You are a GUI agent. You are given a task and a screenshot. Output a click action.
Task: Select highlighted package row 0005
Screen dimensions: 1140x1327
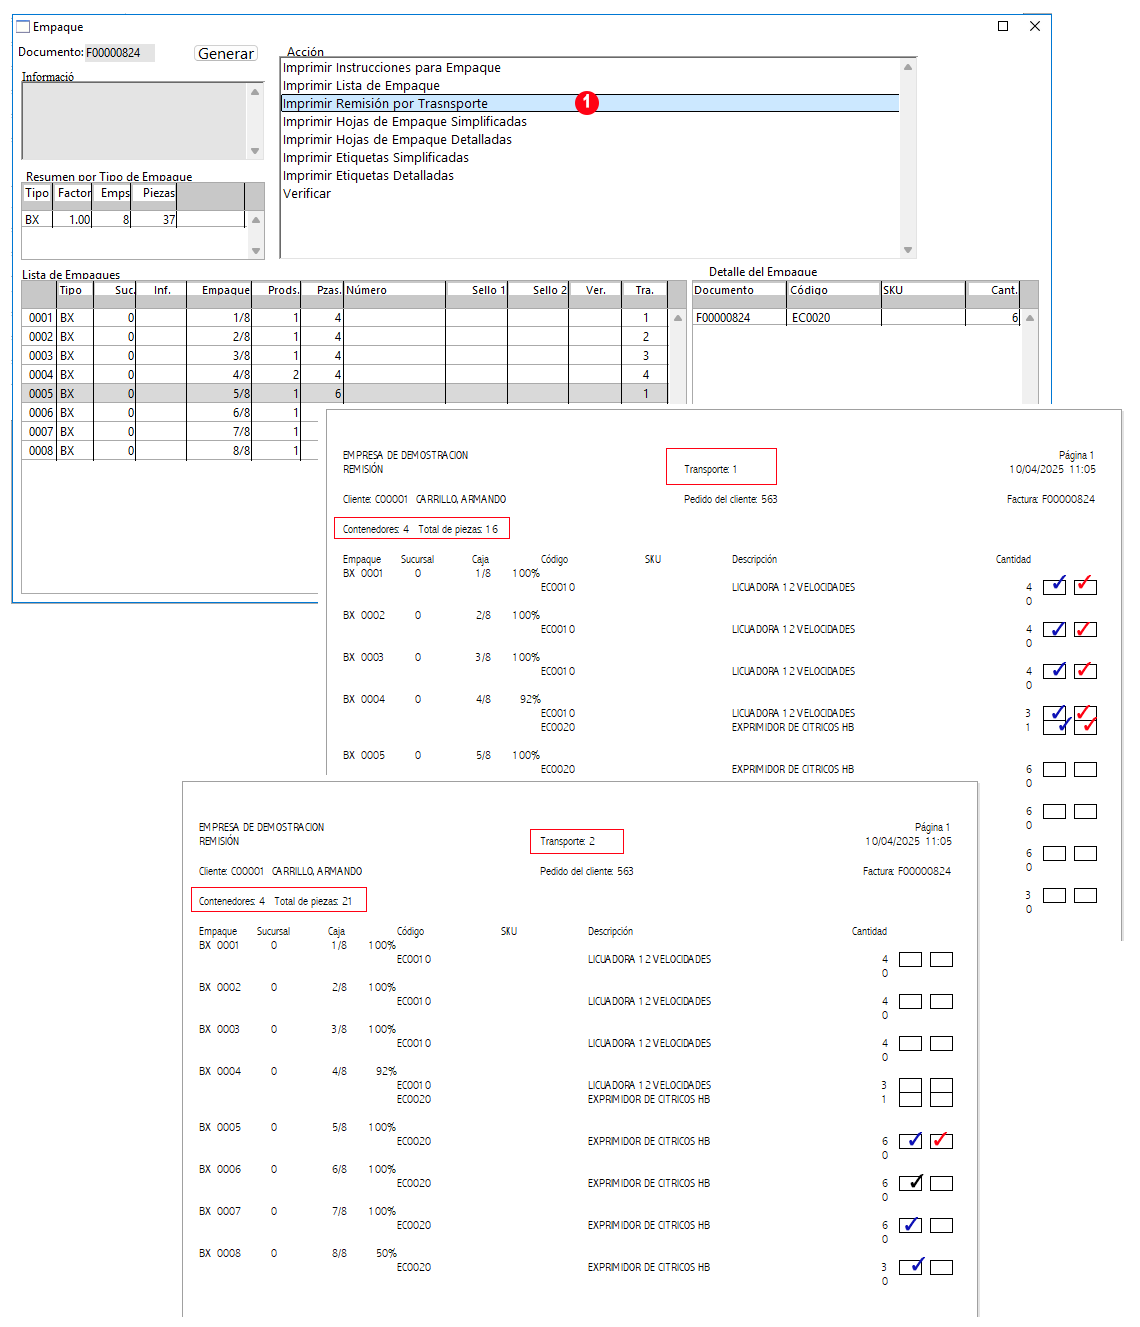tap(346, 394)
